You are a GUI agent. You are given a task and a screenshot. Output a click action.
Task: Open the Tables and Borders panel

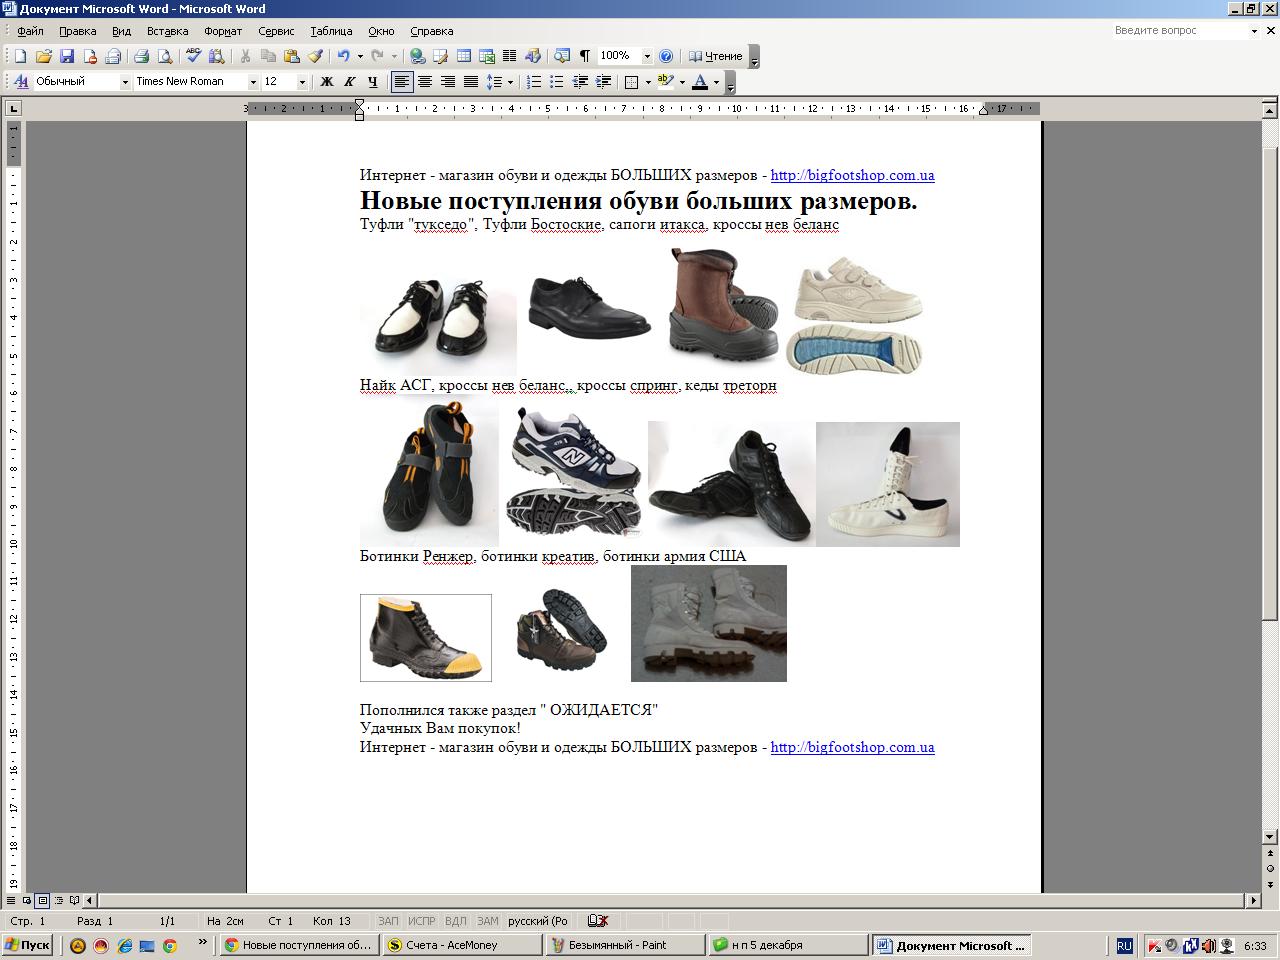pyautogui.click(x=440, y=57)
